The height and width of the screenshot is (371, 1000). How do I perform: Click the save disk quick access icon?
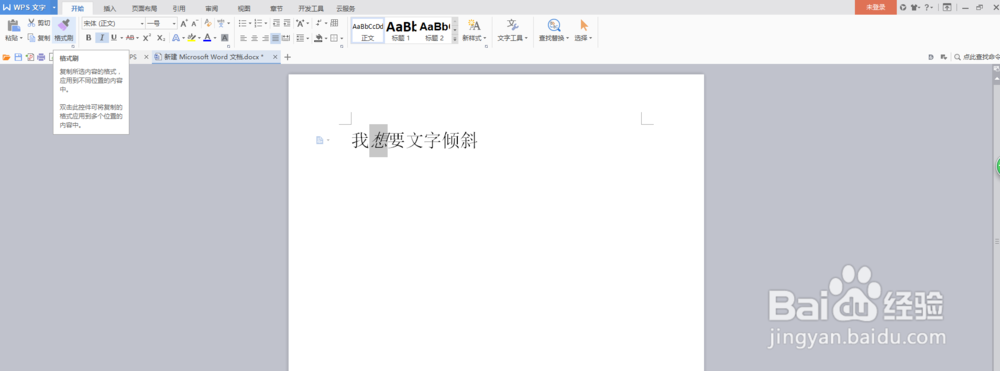click(18, 57)
